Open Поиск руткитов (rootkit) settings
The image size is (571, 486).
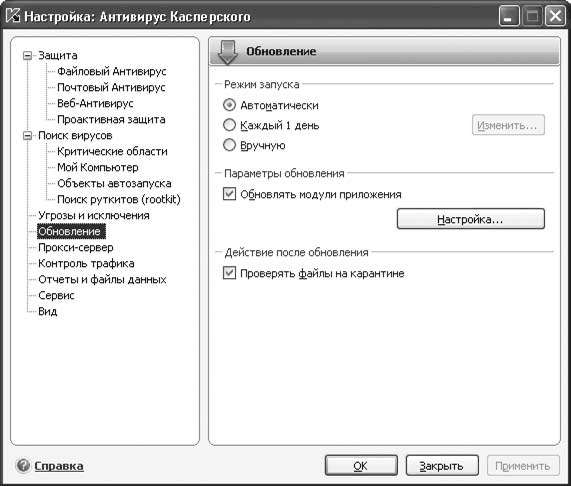119,199
